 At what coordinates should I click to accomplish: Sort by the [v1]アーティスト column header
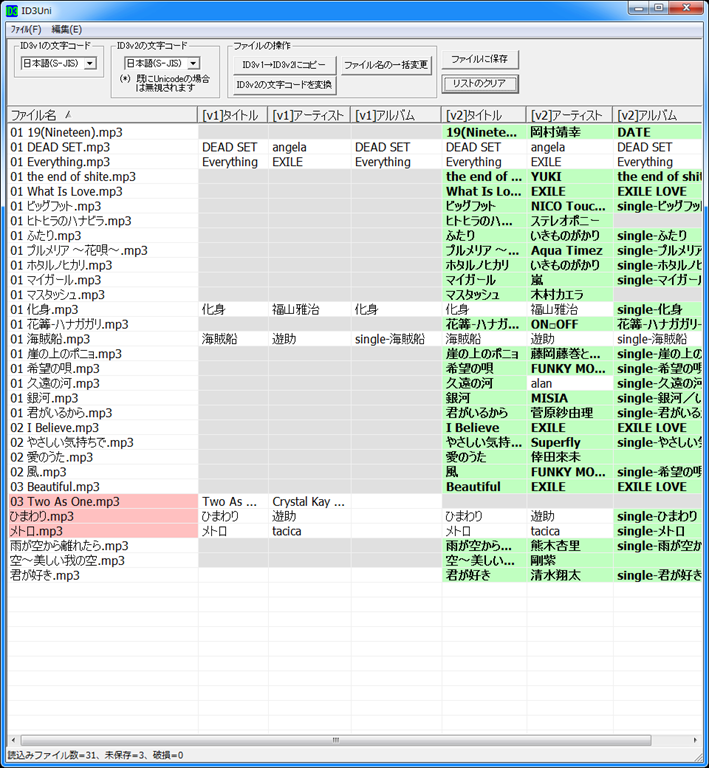(309, 115)
